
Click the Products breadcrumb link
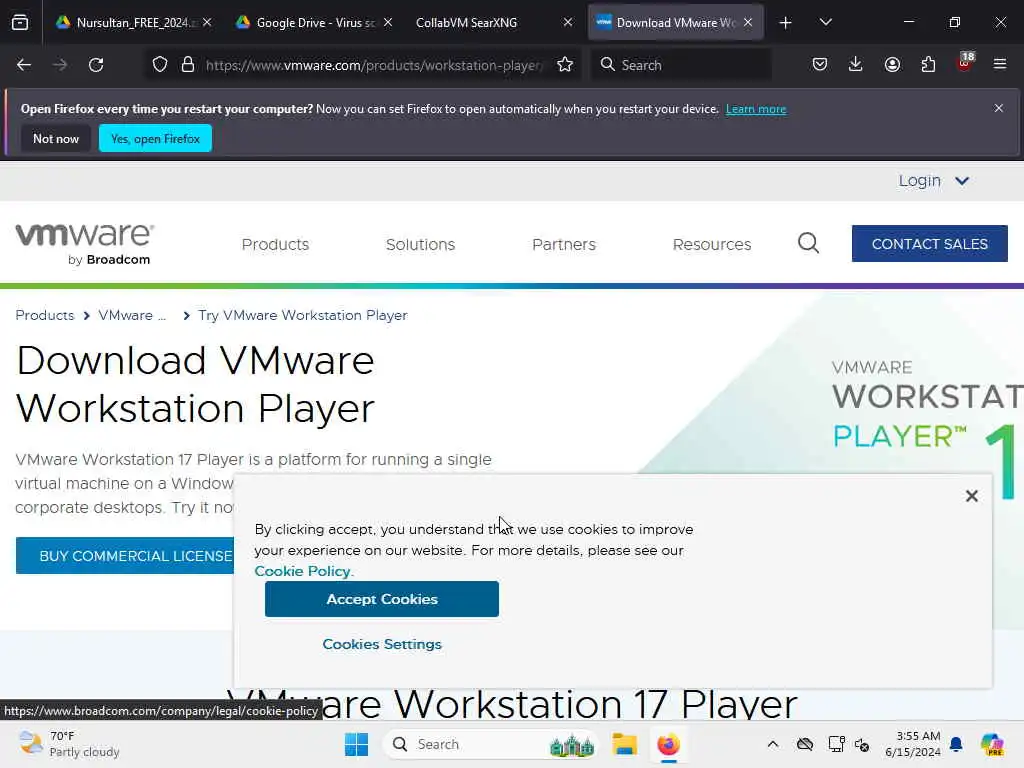pos(44,315)
